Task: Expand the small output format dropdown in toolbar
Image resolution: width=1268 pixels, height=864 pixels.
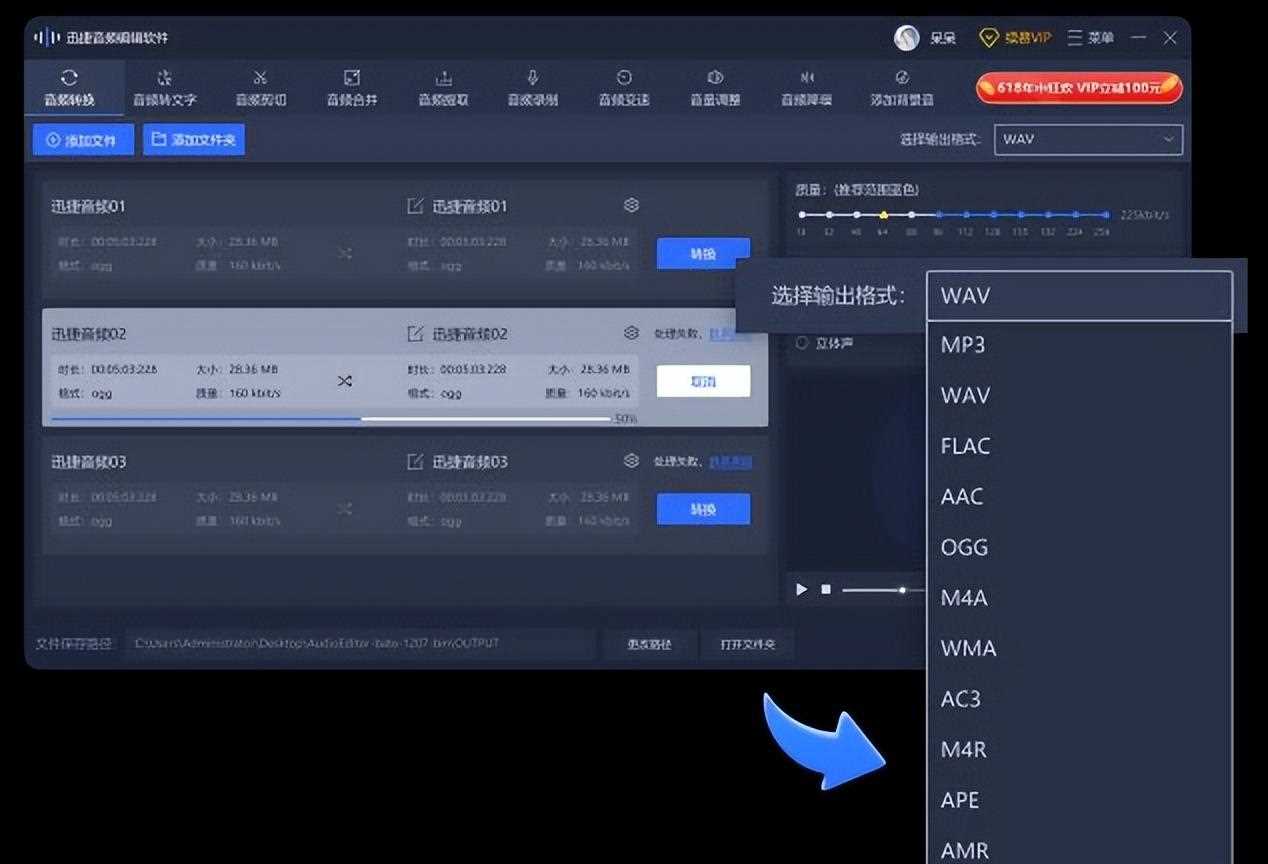Action: click(x=1088, y=139)
